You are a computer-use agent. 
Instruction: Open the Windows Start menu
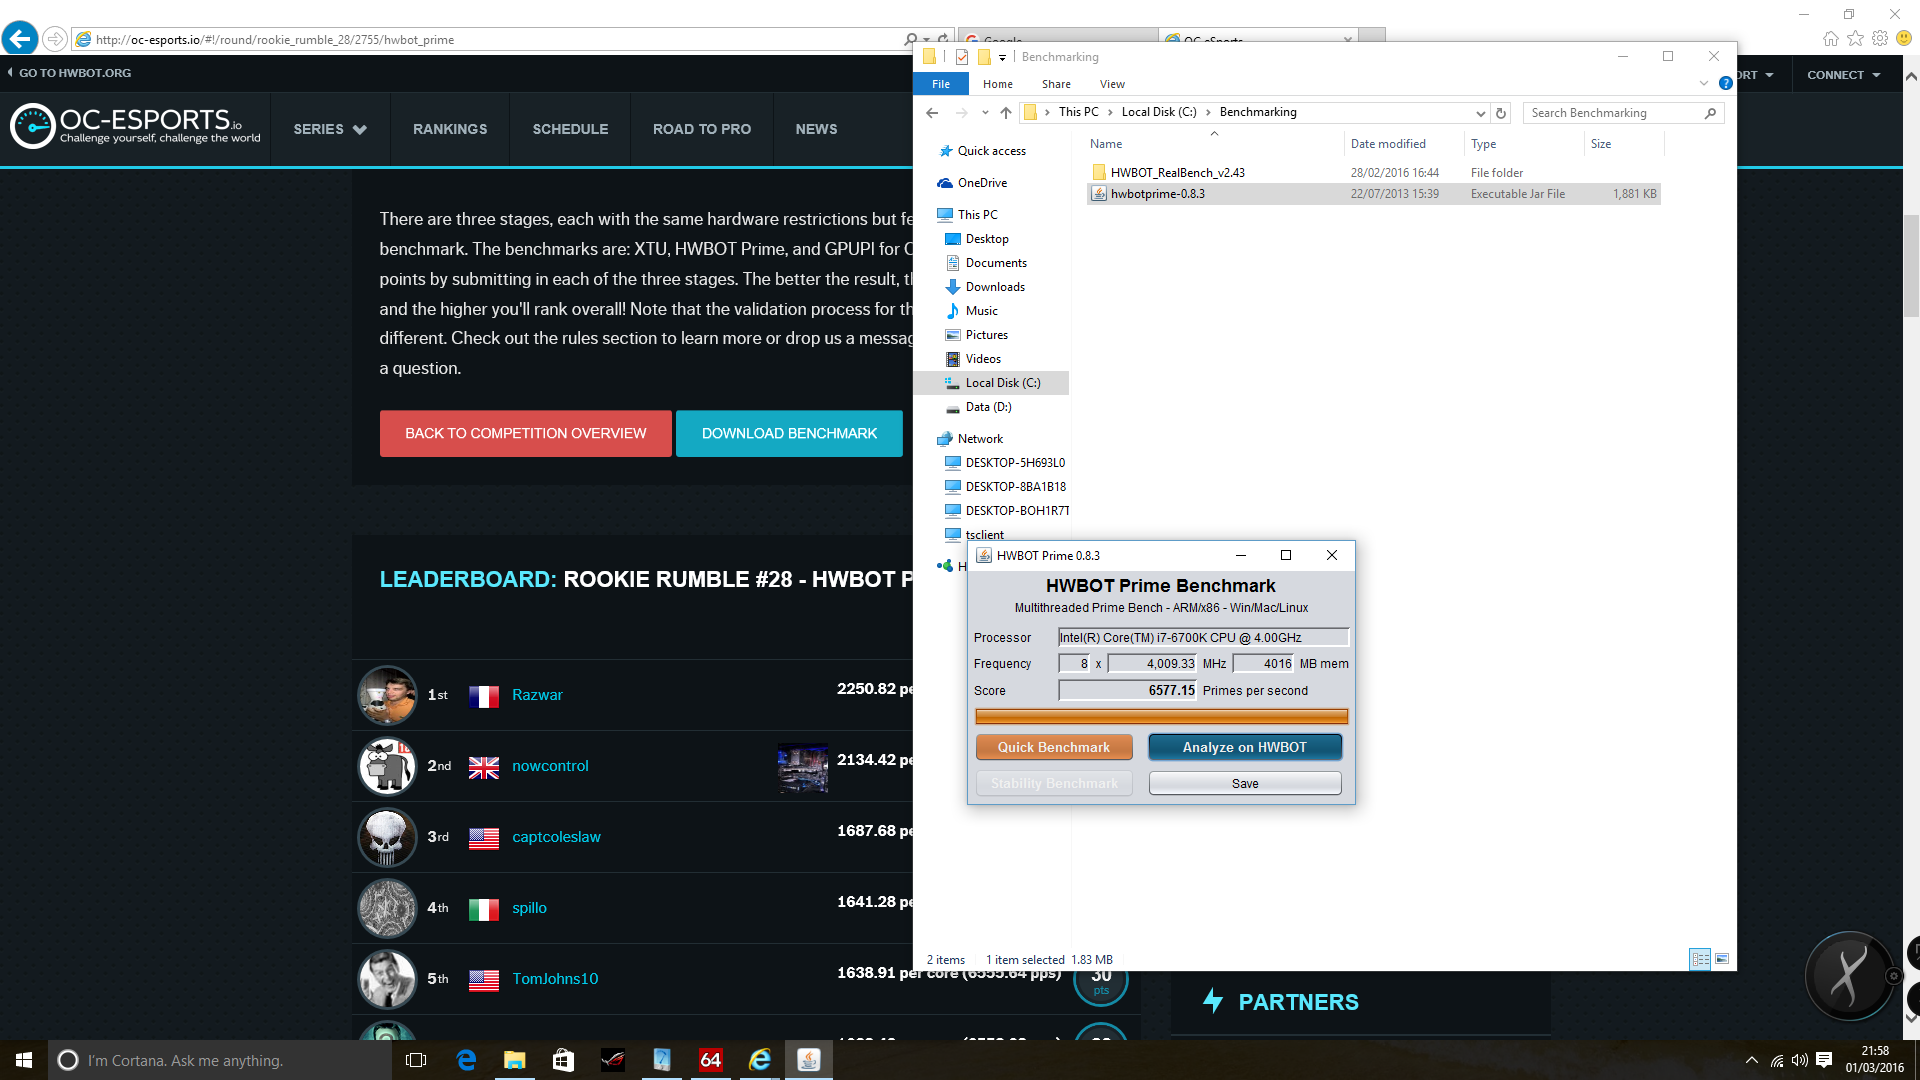[x=24, y=1060]
